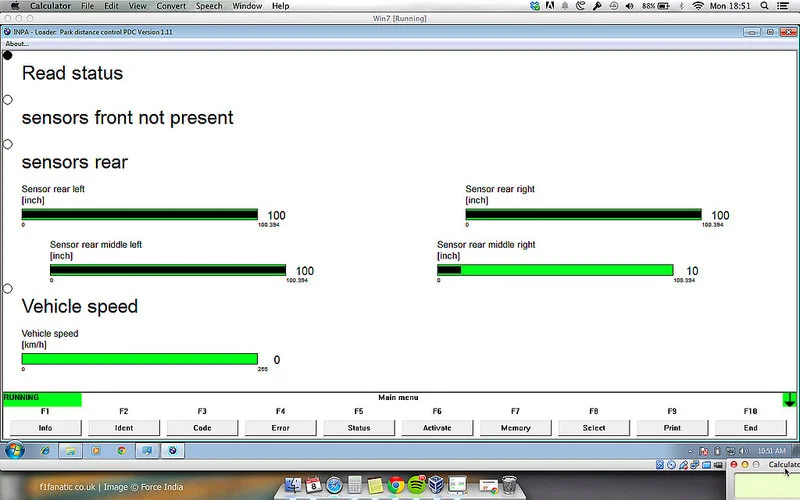Open the Convert menu in the menu bar
This screenshot has height=500, width=800.
(x=171, y=6)
